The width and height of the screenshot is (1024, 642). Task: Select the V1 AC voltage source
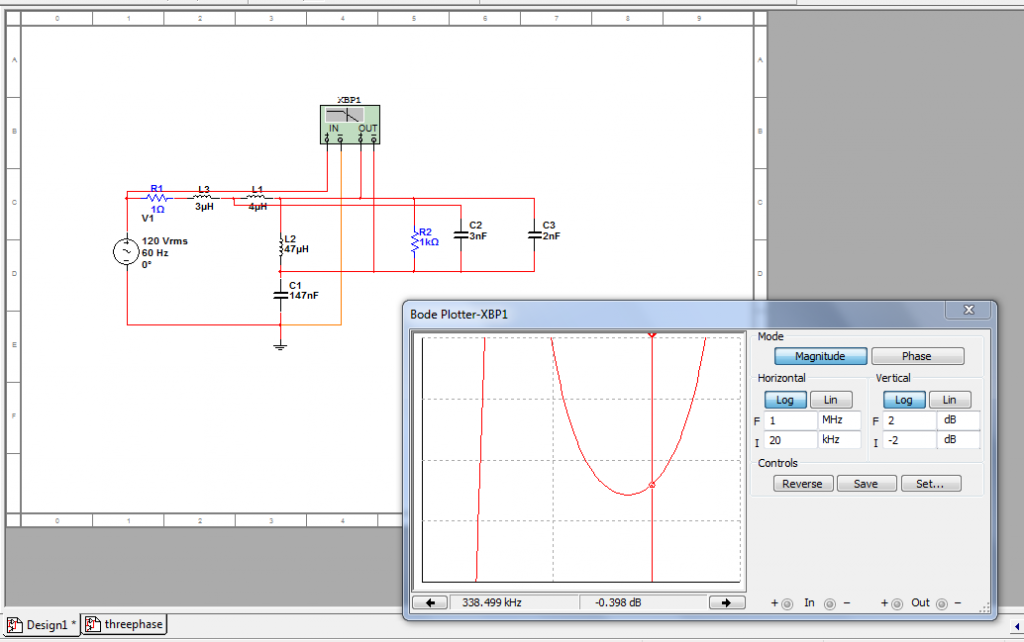[126, 251]
